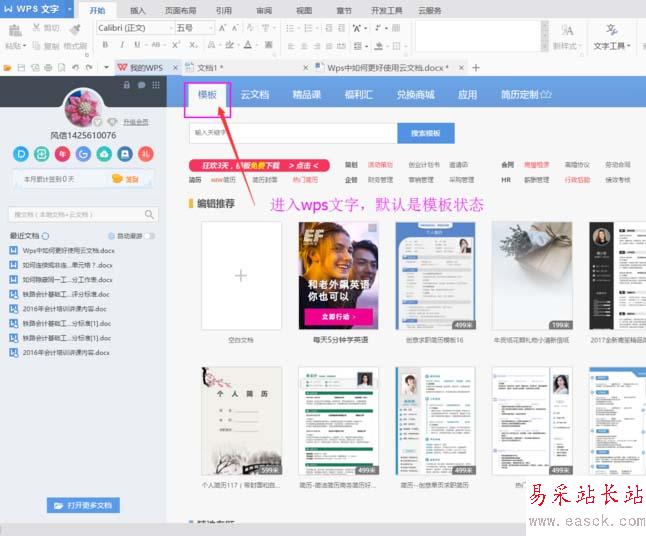
Task: Click the 模板 tab in blue bar
Action: pos(207,95)
